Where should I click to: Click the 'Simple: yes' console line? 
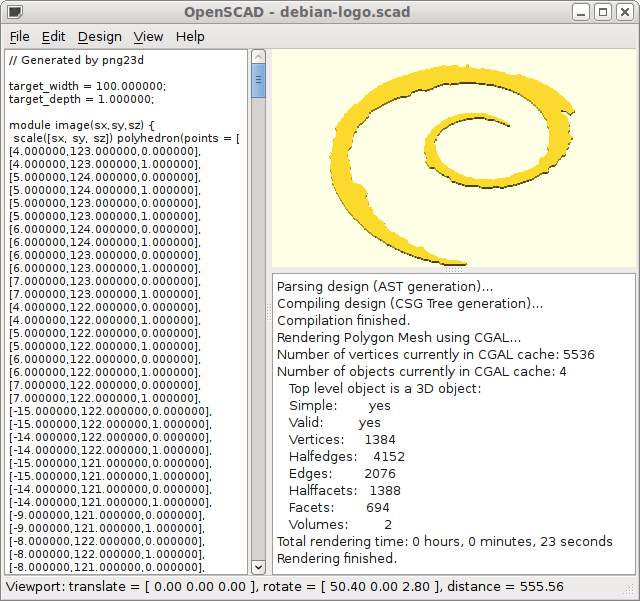[x=340, y=406]
